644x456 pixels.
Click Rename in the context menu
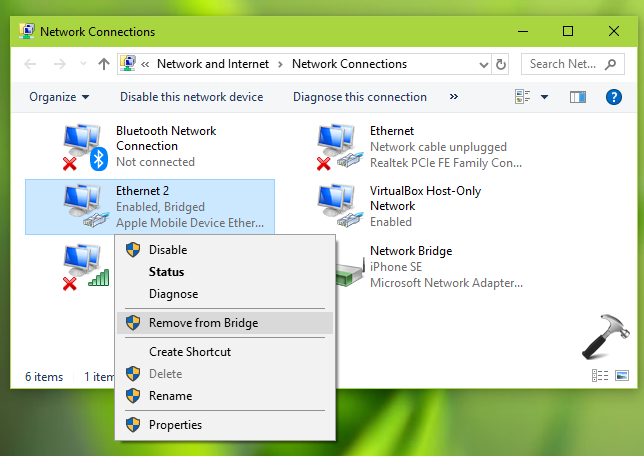click(170, 396)
